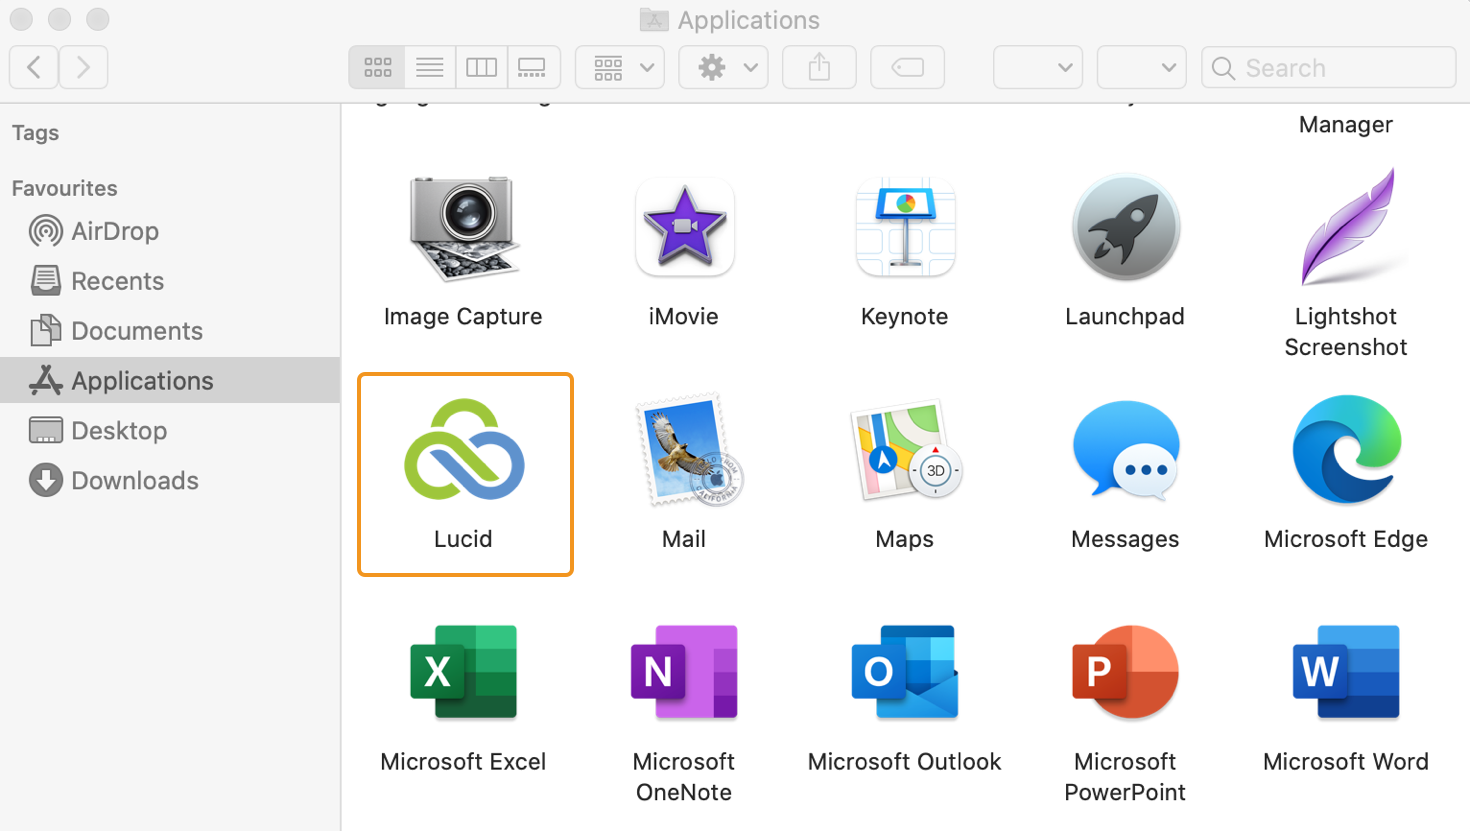Open Recents in the sidebar
Image resolution: width=1470 pixels, height=831 pixels.
170,281
